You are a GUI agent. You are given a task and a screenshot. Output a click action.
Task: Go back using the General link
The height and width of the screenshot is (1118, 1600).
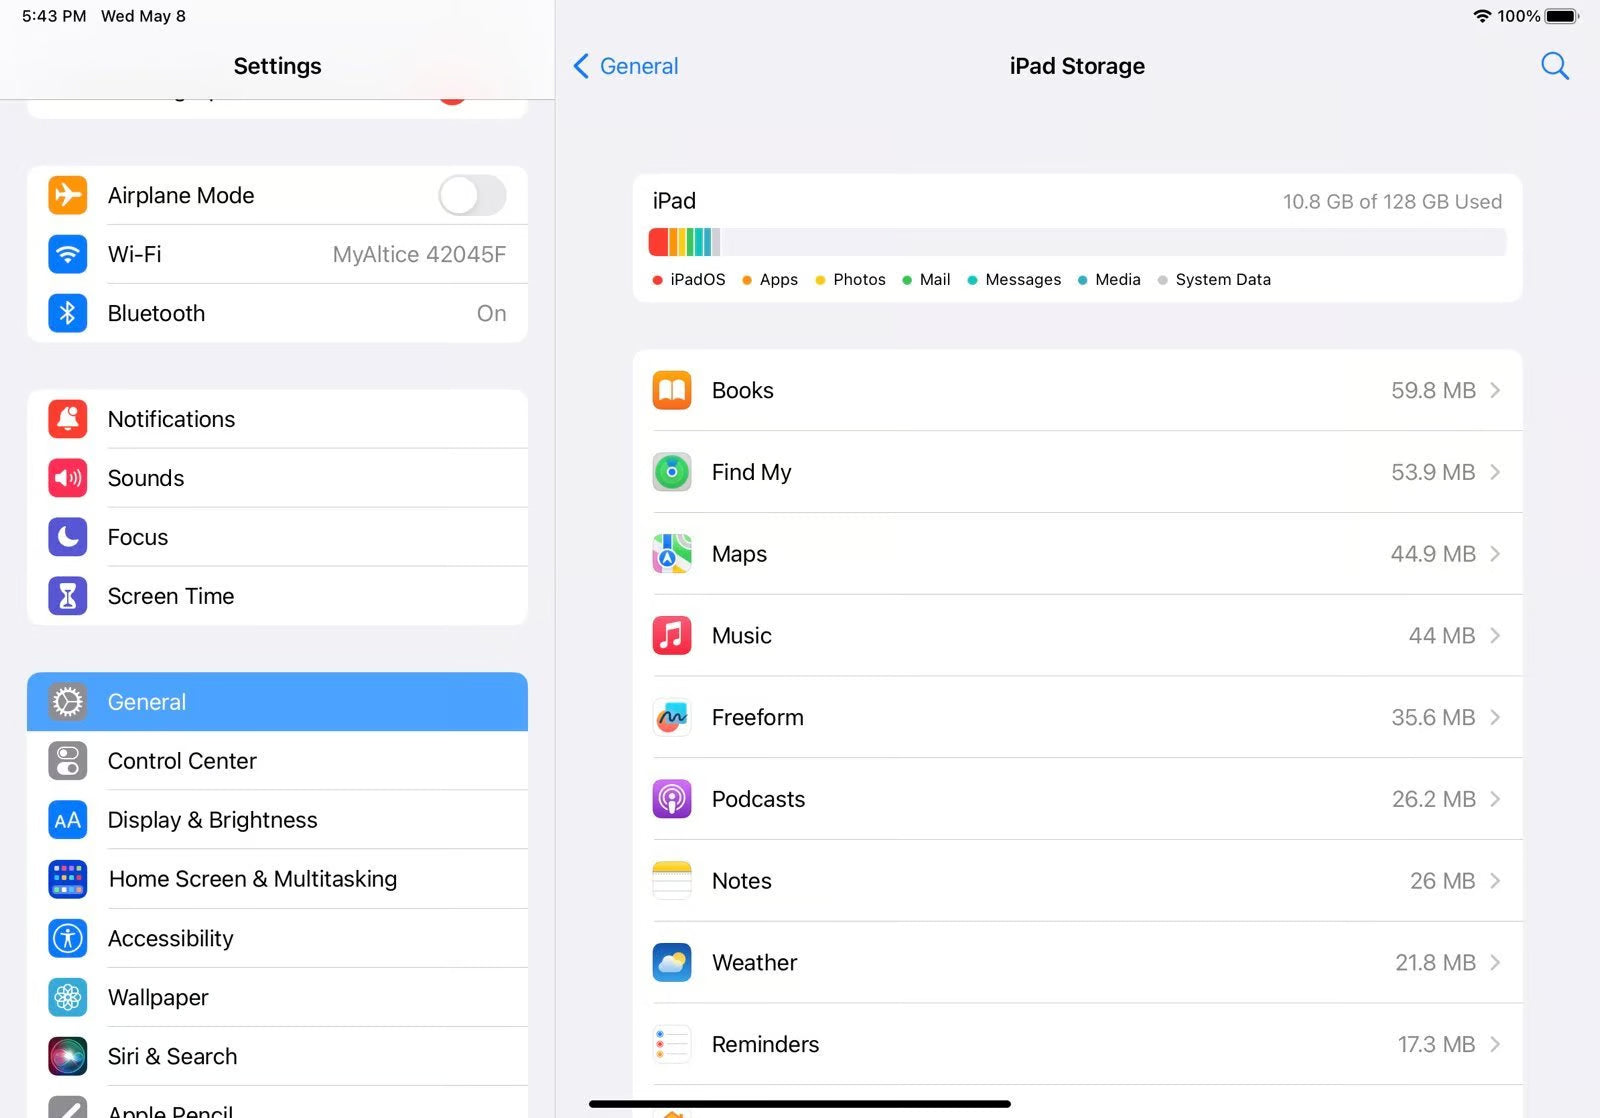[x=625, y=65]
